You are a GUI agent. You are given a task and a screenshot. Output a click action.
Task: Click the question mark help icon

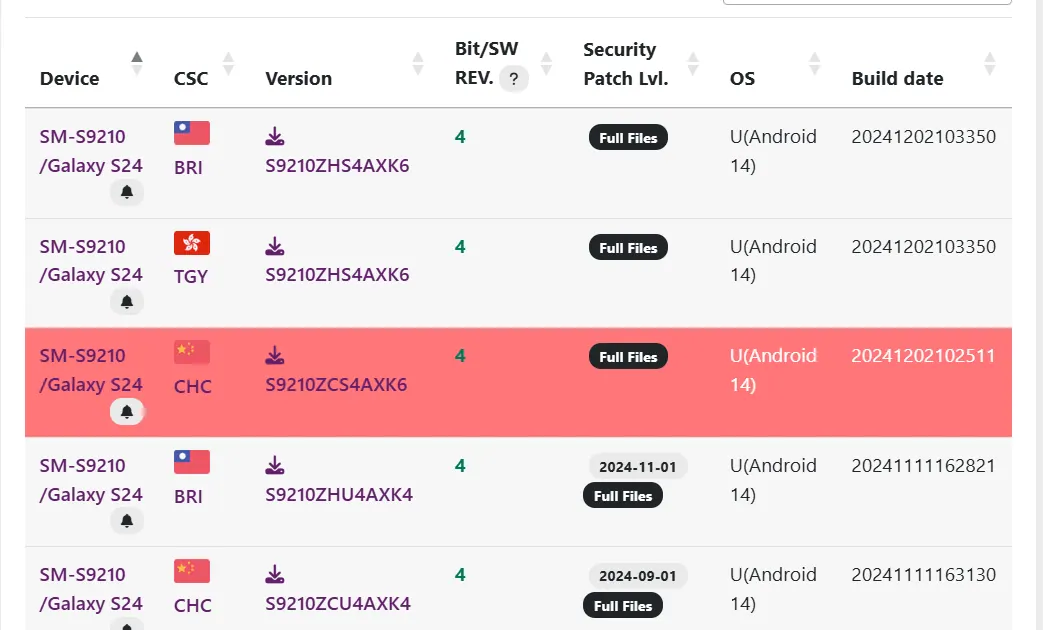point(513,79)
